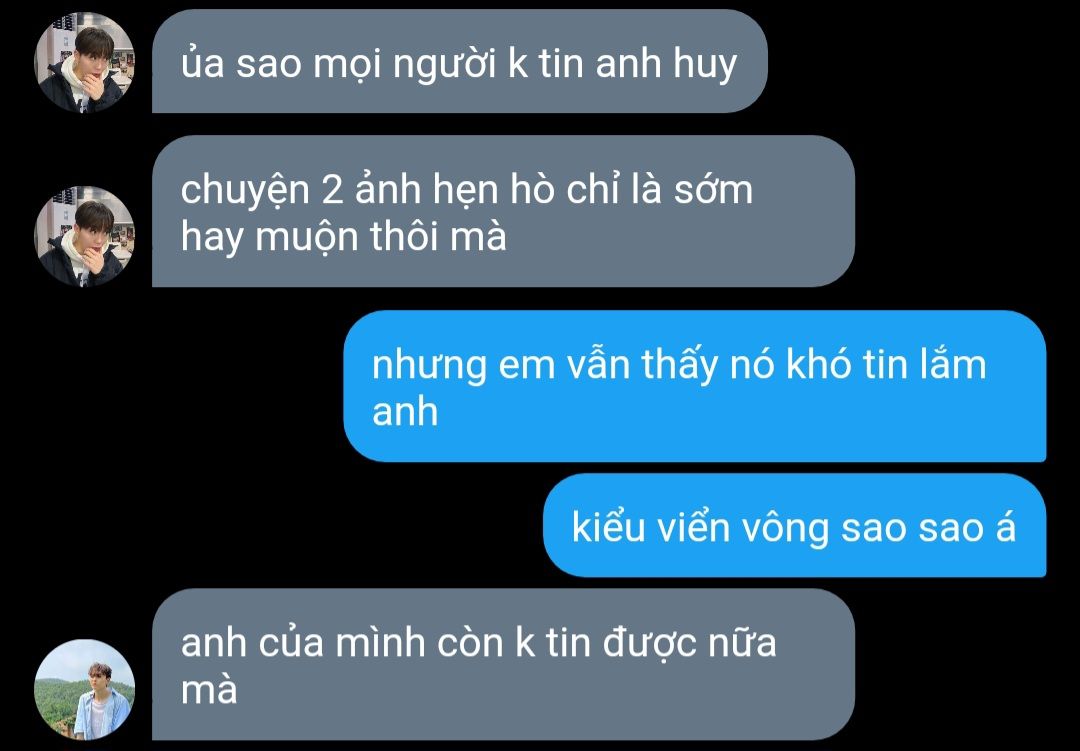Click the words 'anh huy' in first message

[666, 64]
